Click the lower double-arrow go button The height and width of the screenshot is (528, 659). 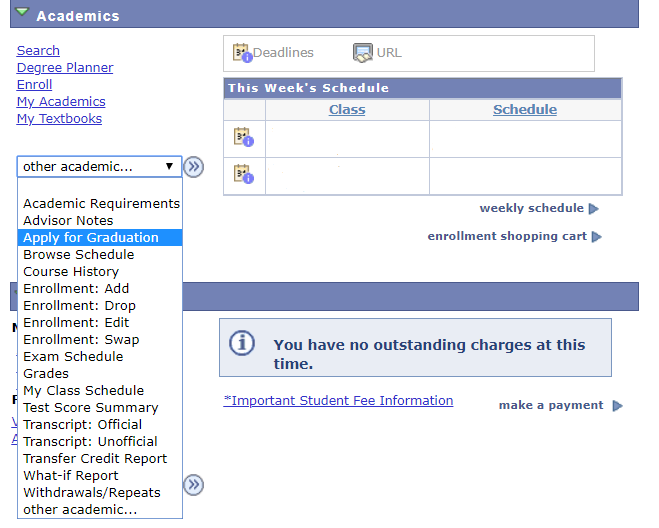click(x=193, y=485)
